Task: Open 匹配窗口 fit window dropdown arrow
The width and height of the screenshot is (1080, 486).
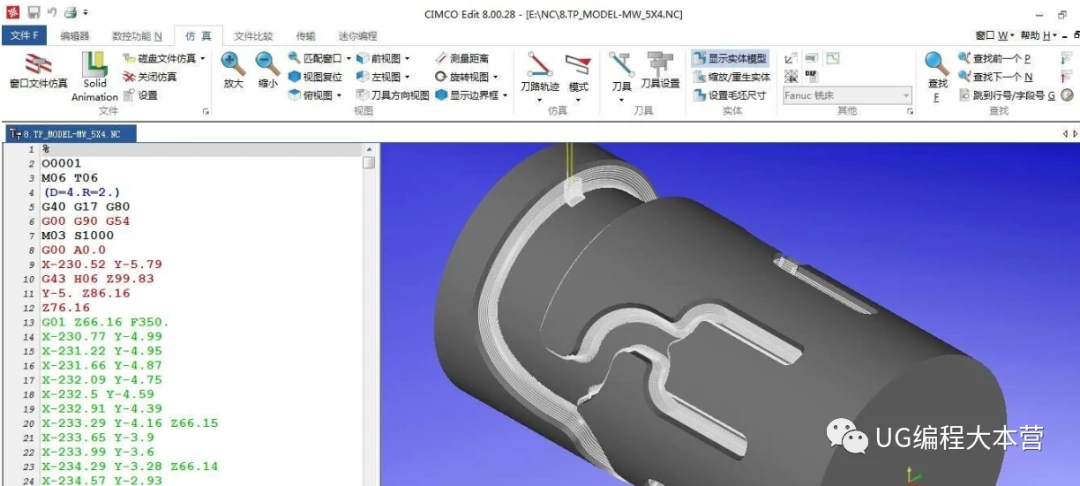Action: (349, 59)
